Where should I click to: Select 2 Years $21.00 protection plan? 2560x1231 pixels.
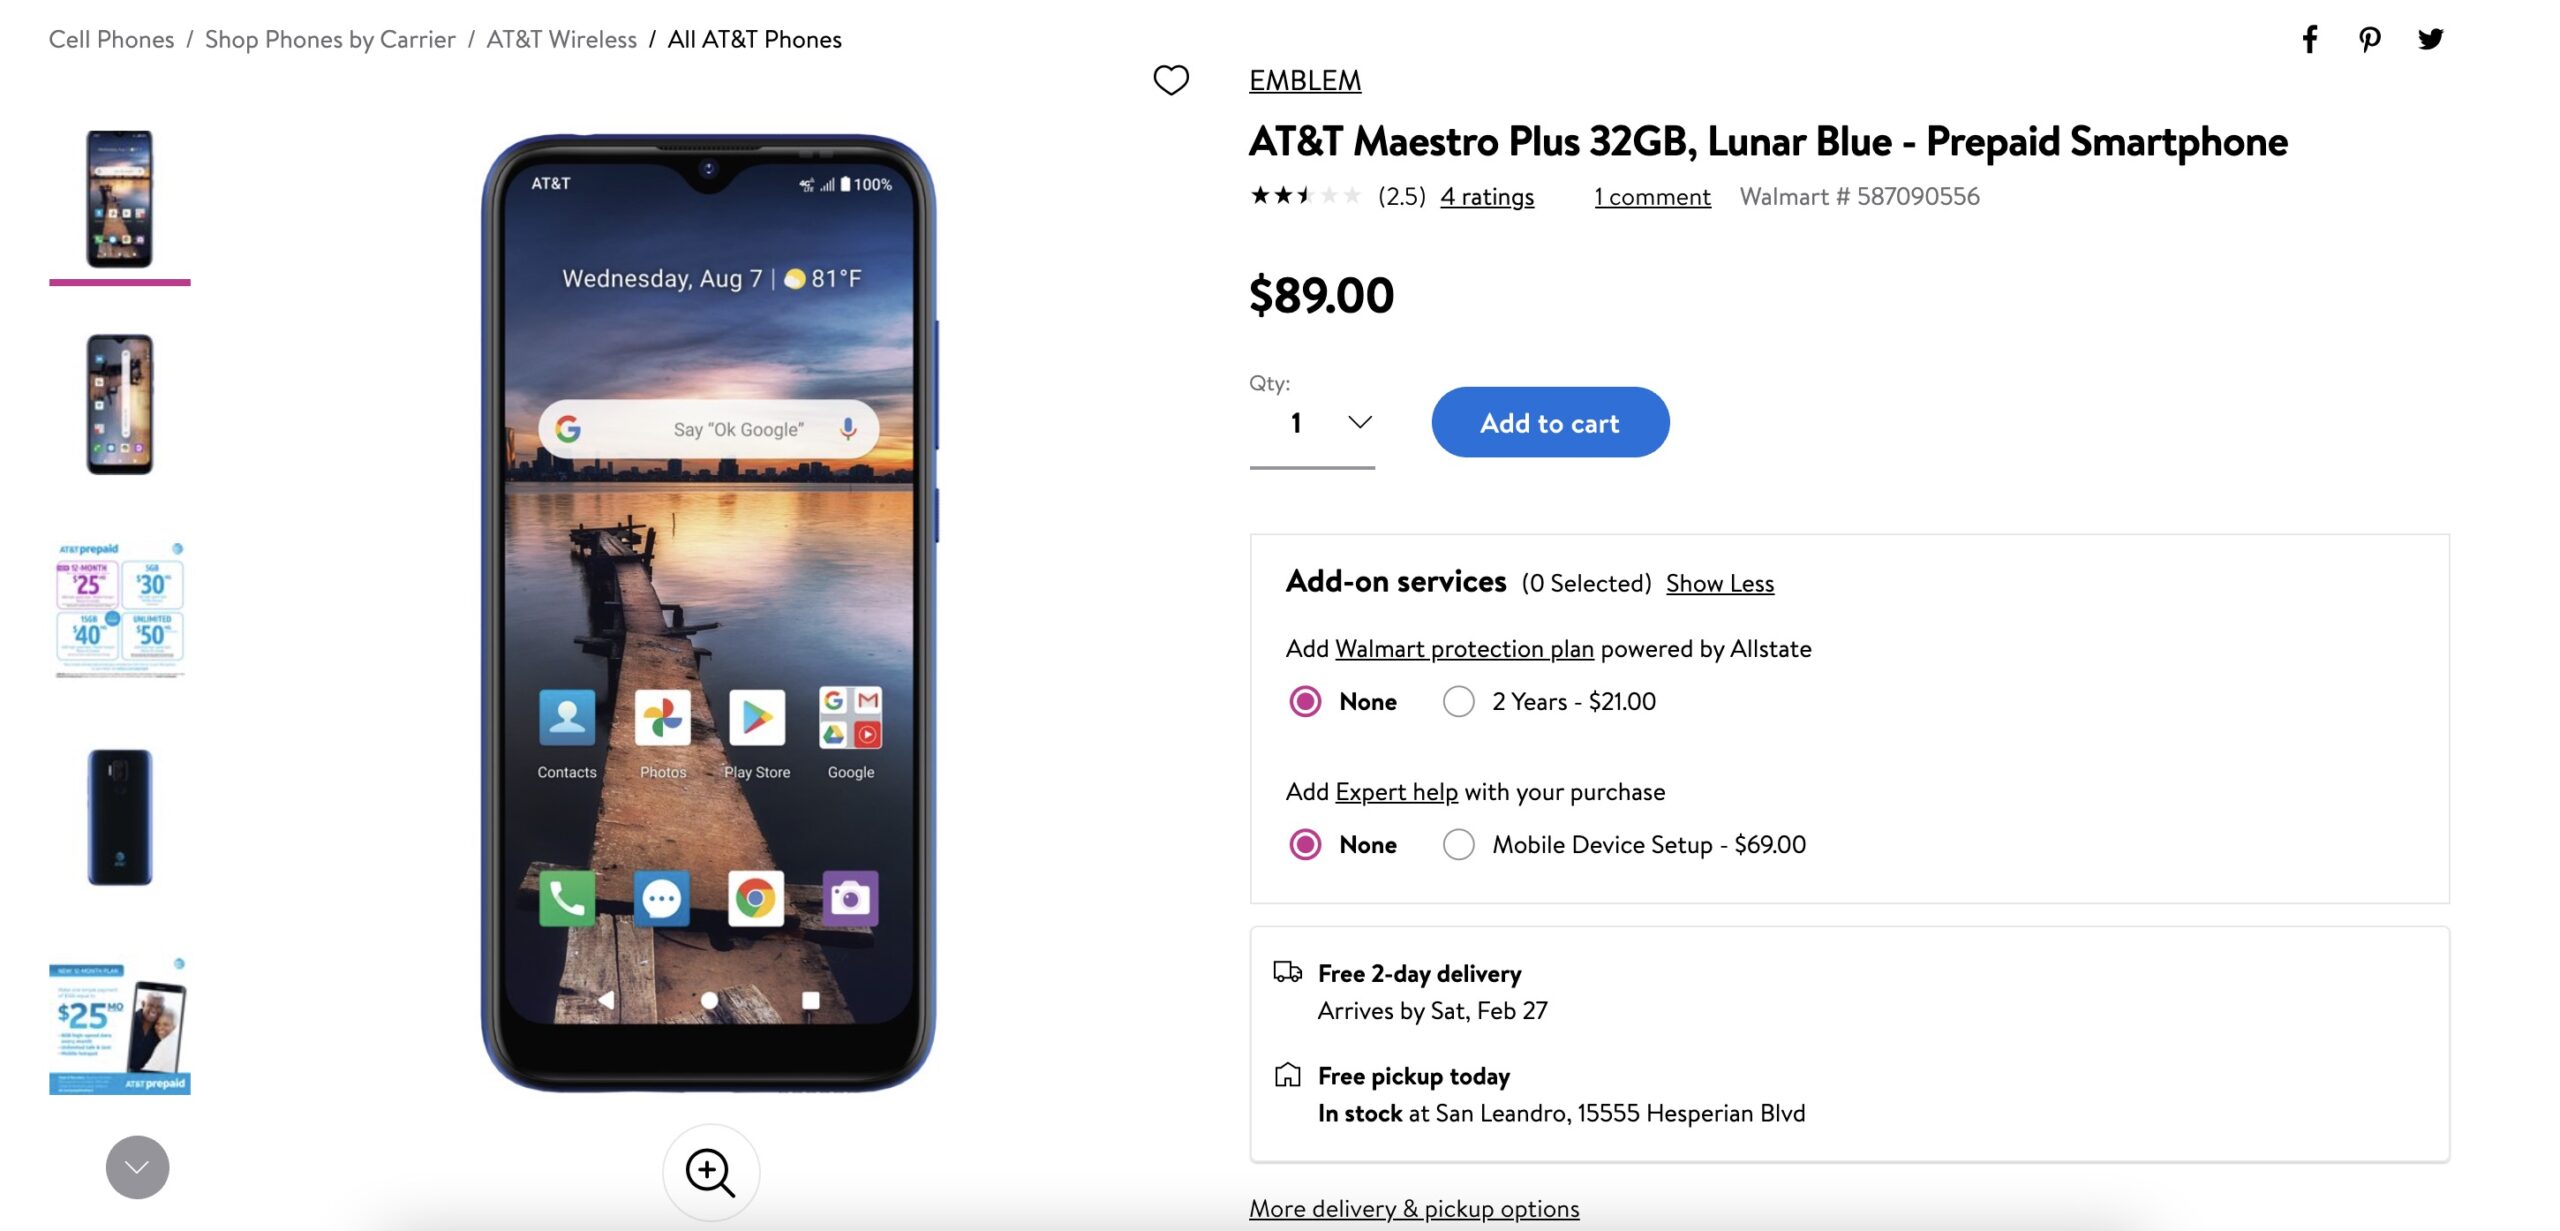1459,702
